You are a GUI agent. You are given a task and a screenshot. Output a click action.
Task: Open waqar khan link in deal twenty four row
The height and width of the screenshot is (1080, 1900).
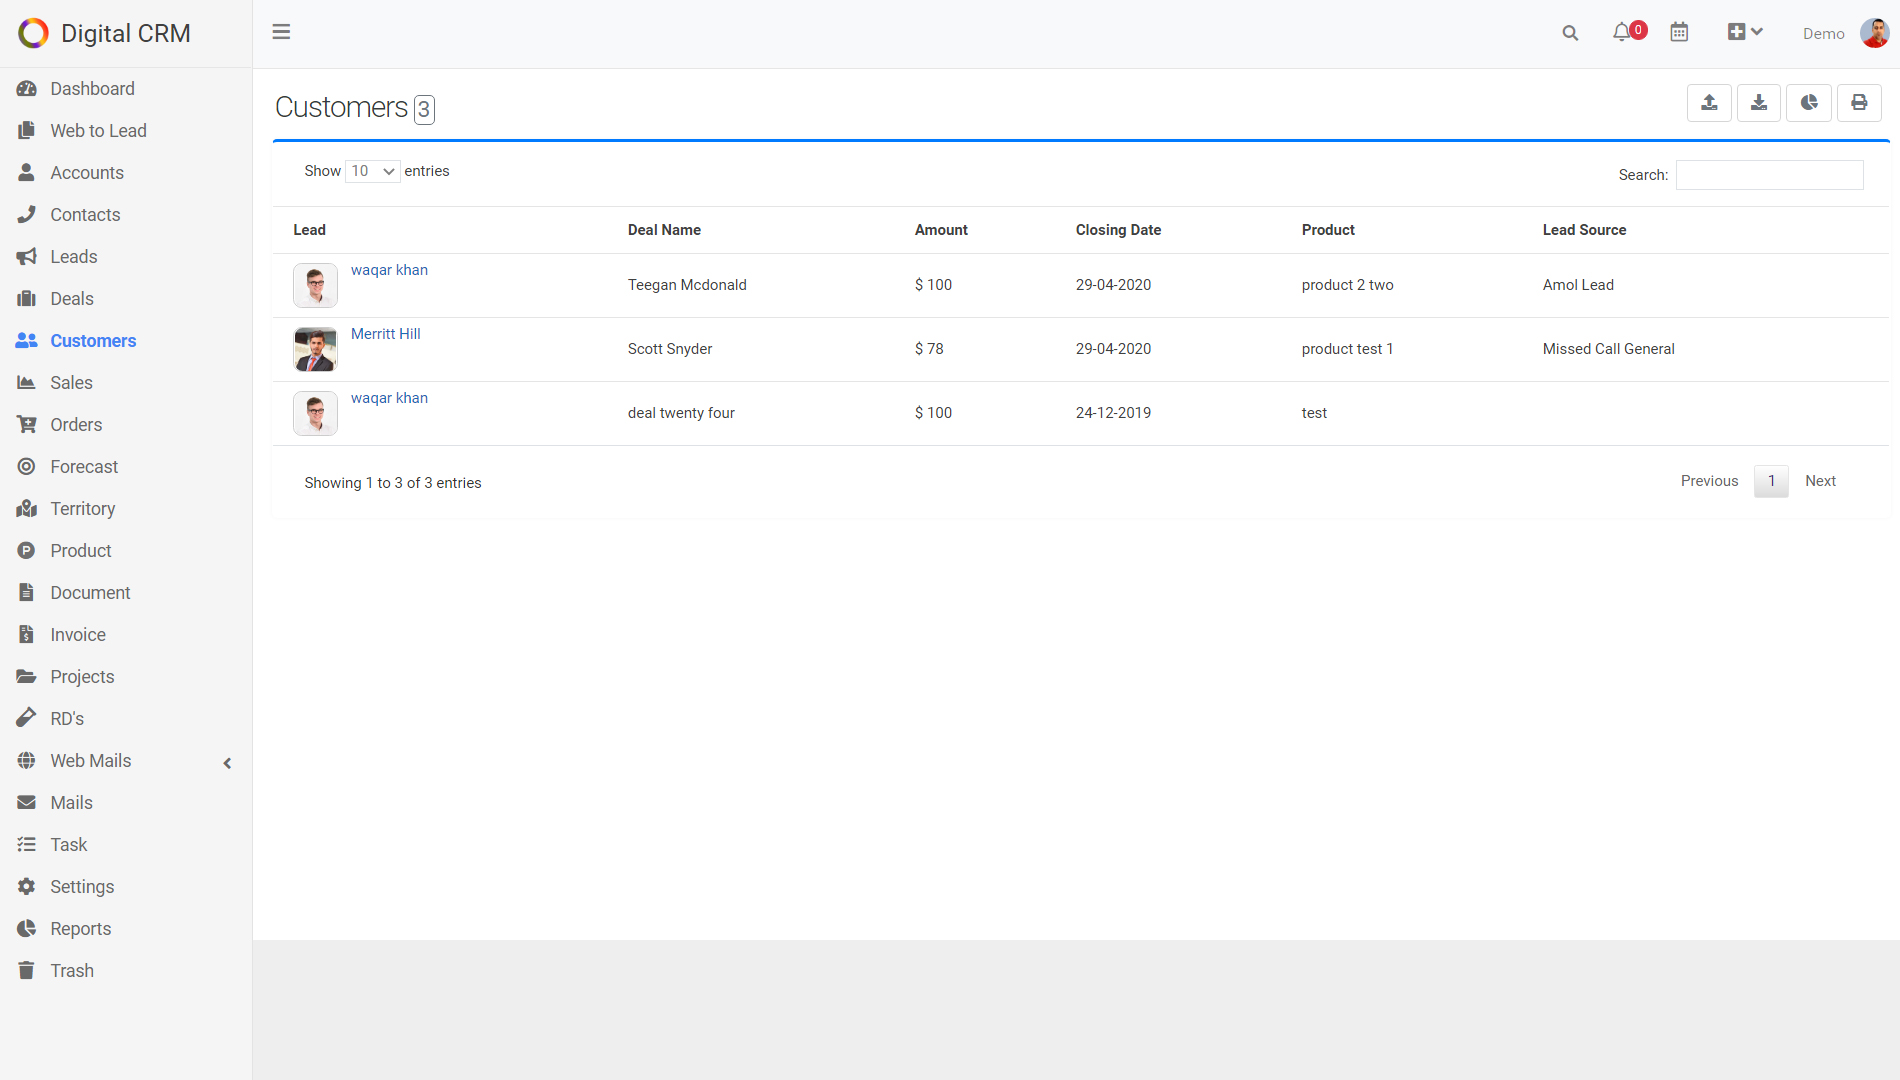(389, 398)
